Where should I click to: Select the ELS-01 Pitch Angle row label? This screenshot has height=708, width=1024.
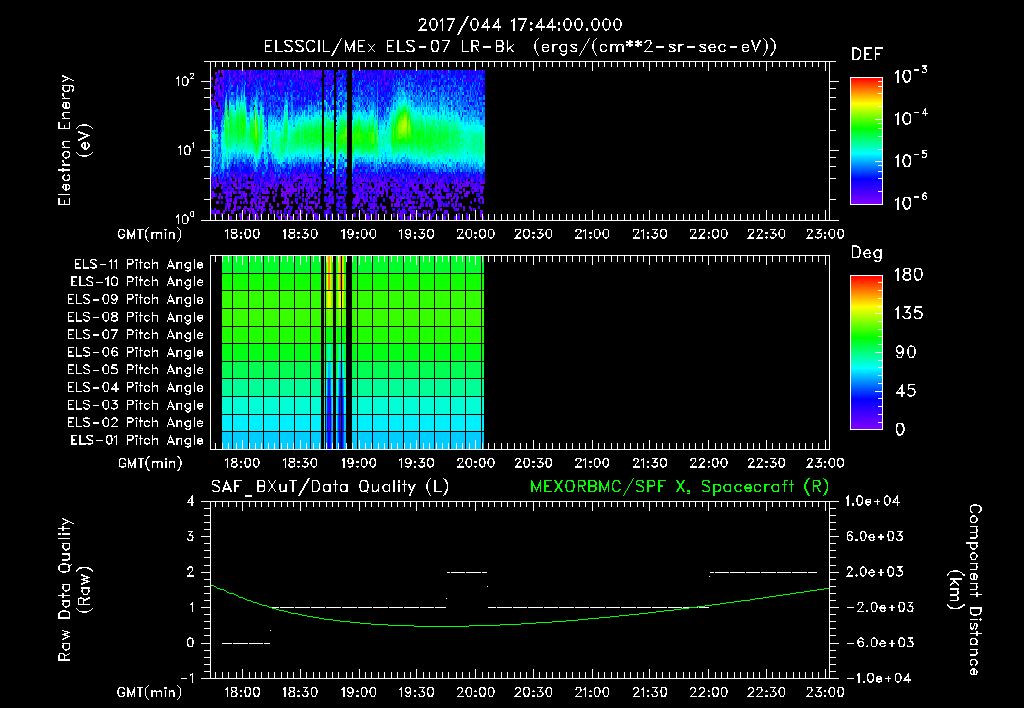(x=137, y=440)
